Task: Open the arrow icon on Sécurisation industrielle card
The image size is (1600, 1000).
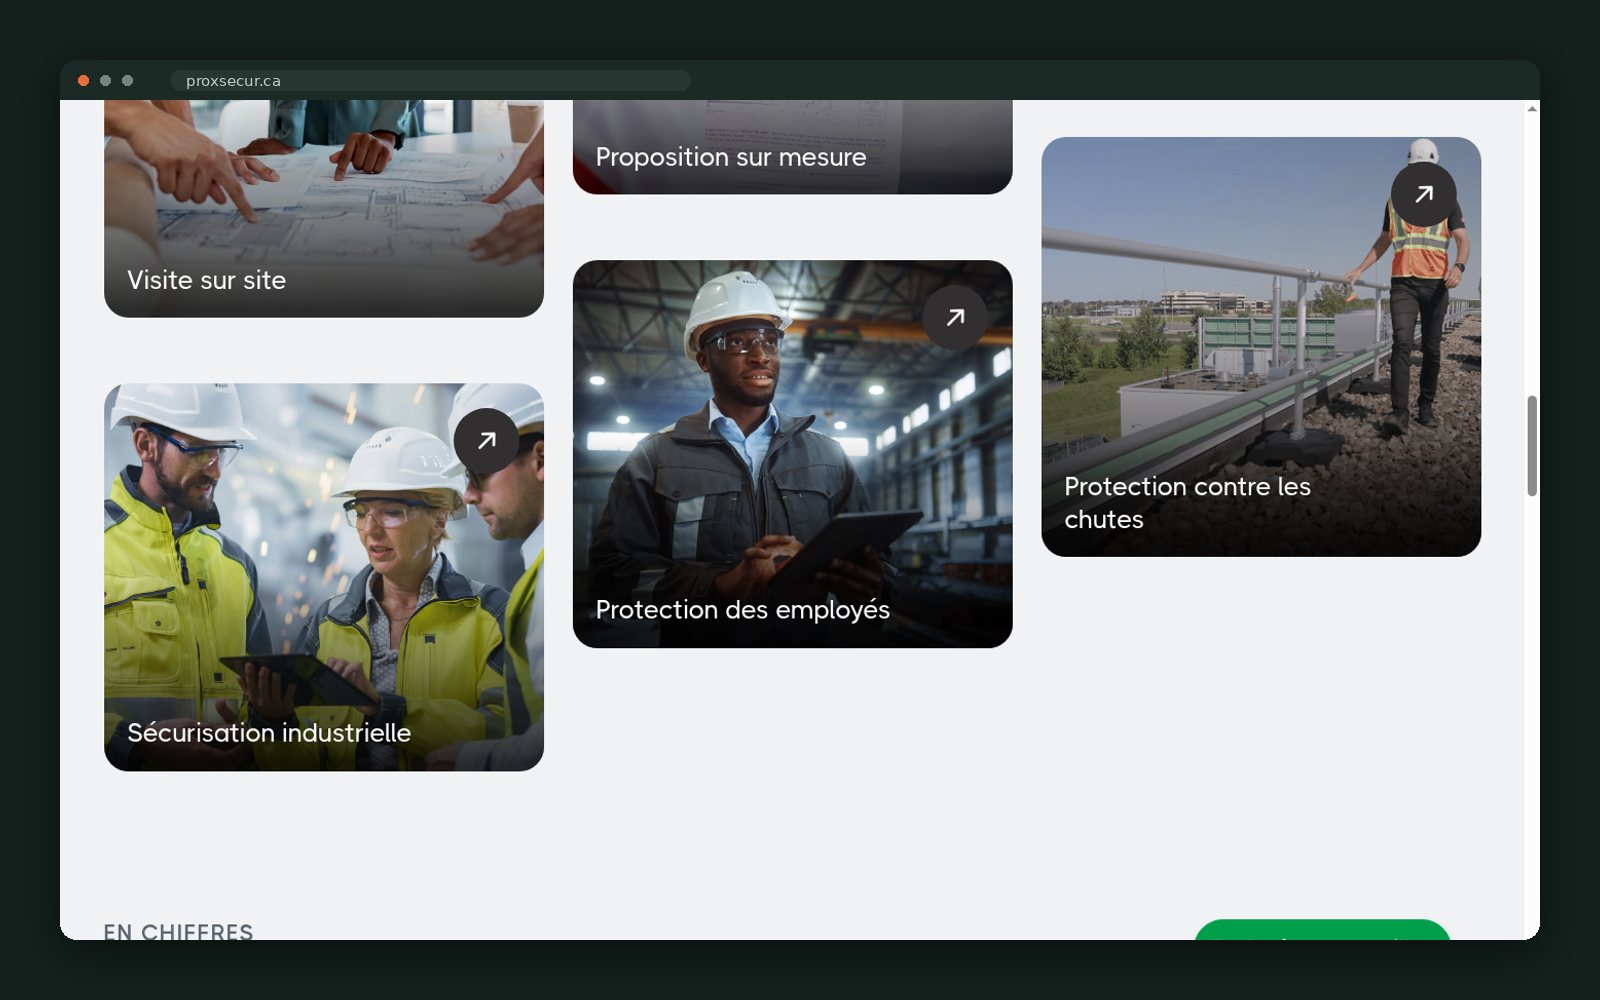Action: click(x=486, y=440)
